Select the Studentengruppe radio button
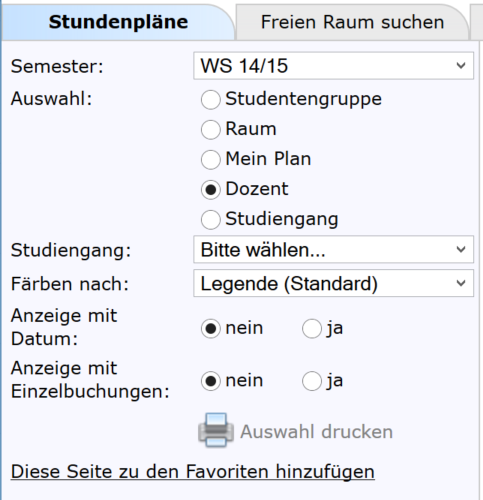Image resolution: width=483 pixels, height=500 pixels. click(211, 100)
